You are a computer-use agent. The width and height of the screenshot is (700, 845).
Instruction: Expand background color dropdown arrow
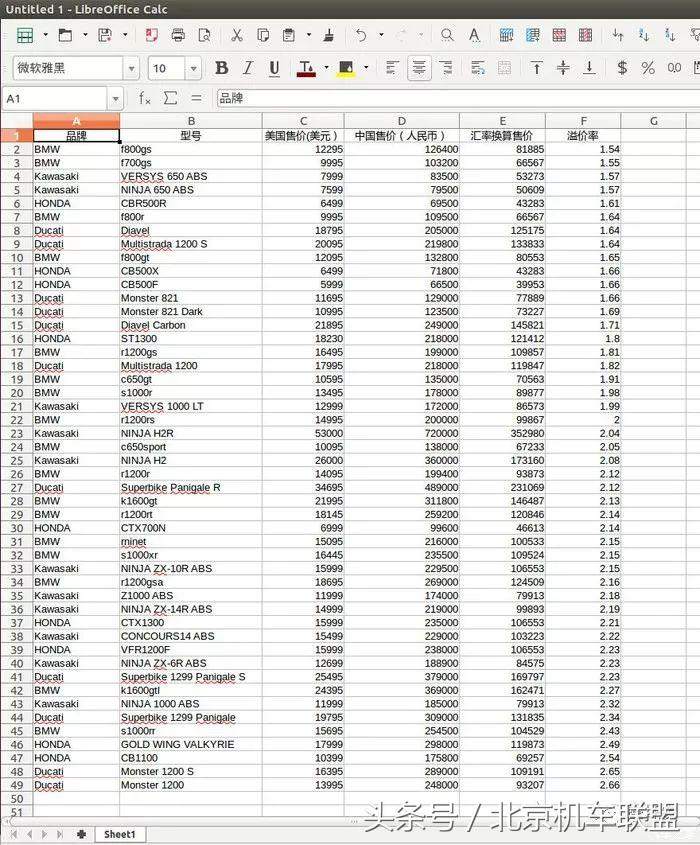(x=366, y=68)
